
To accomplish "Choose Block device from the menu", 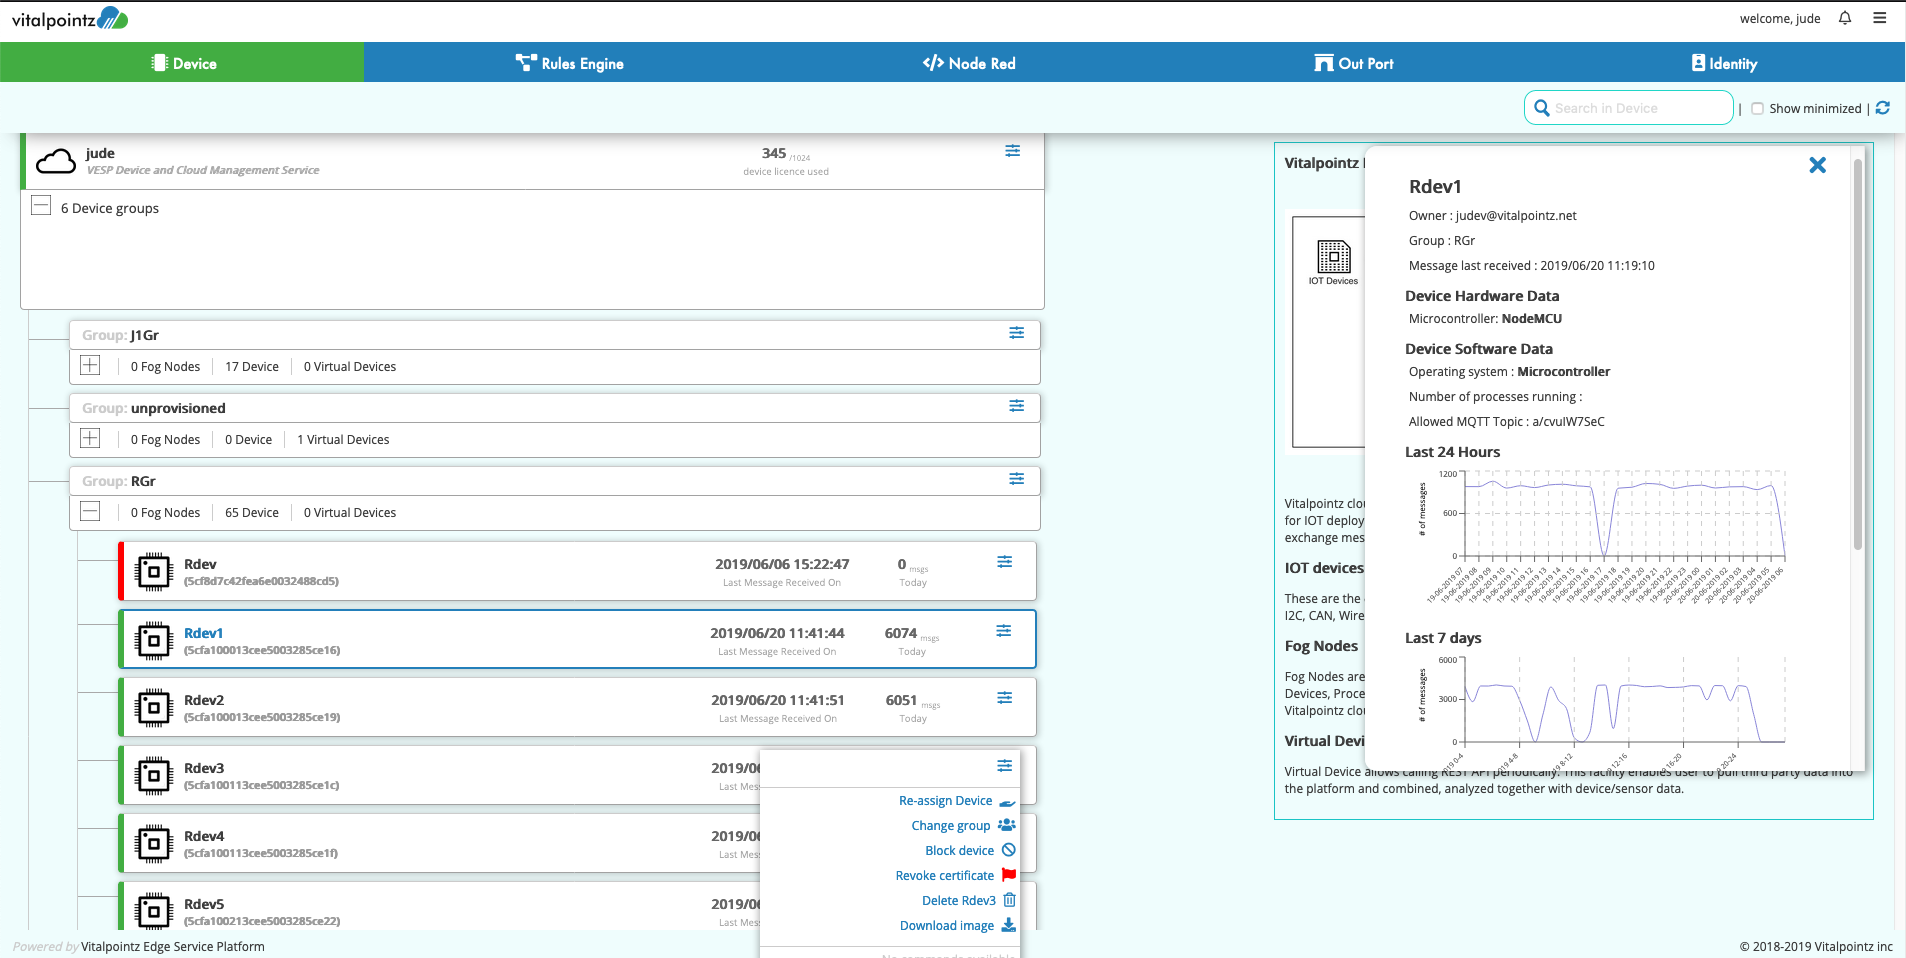I will click(x=970, y=851).
